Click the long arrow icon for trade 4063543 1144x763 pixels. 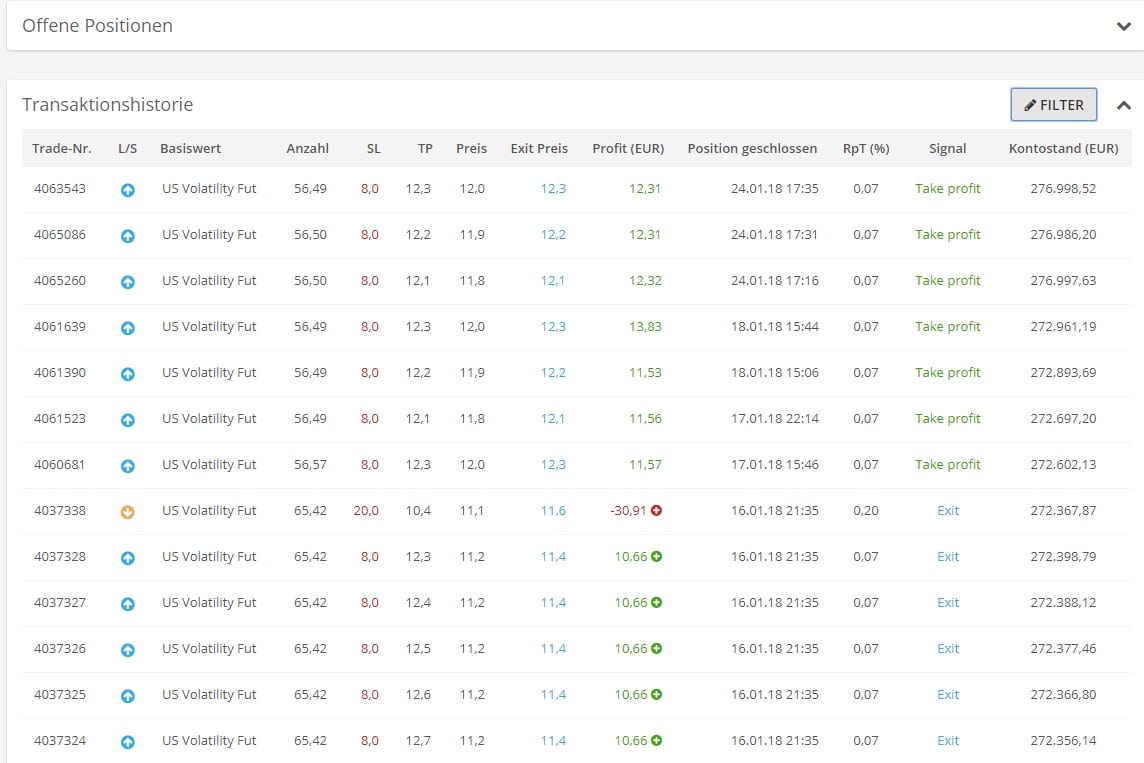tap(127, 189)
